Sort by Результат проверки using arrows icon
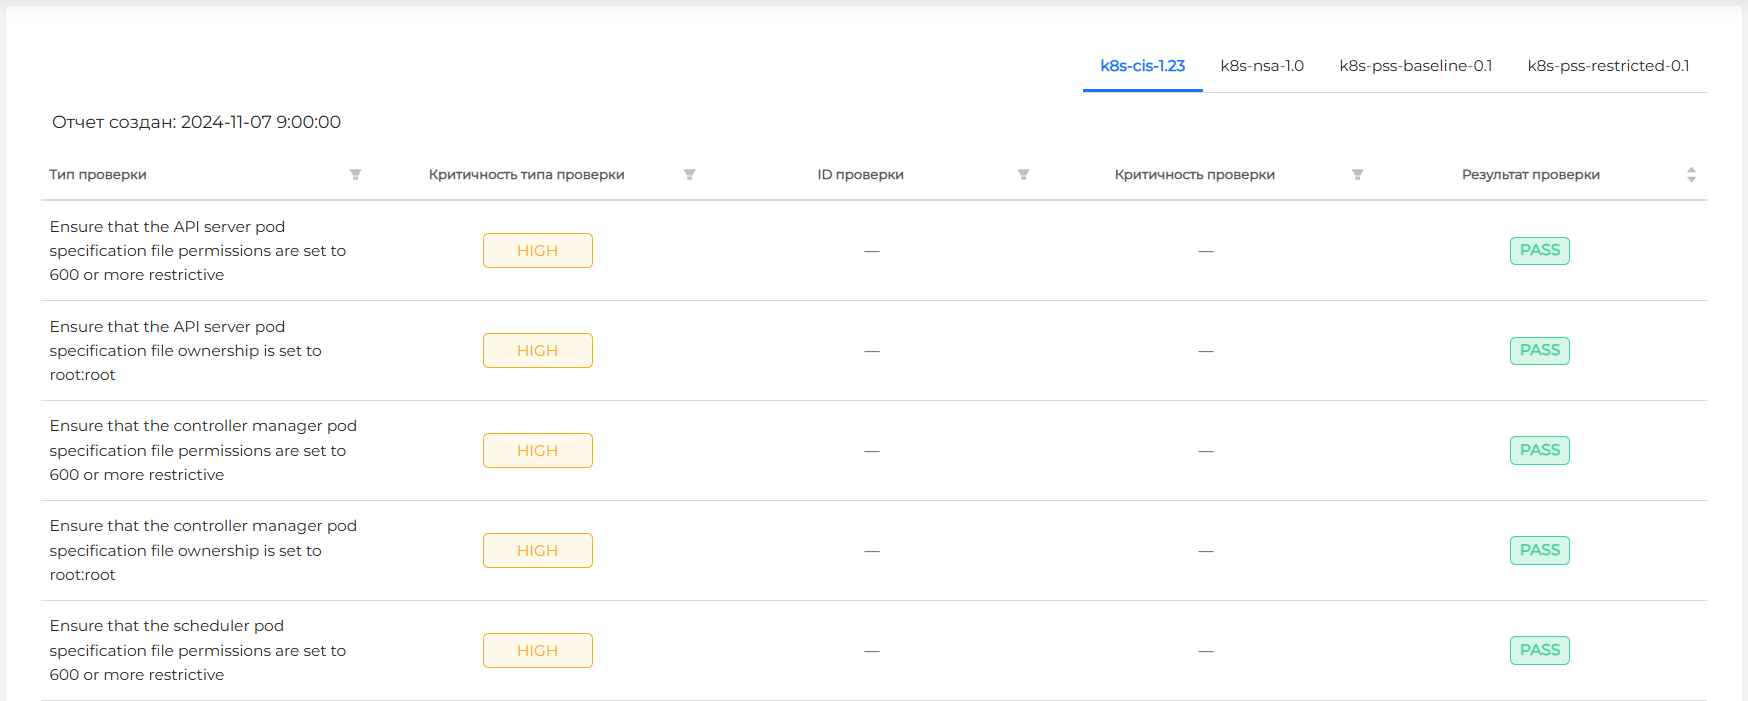Image resolution: width=1748 pixels, height=701 pixels. tap(1691, 175)
